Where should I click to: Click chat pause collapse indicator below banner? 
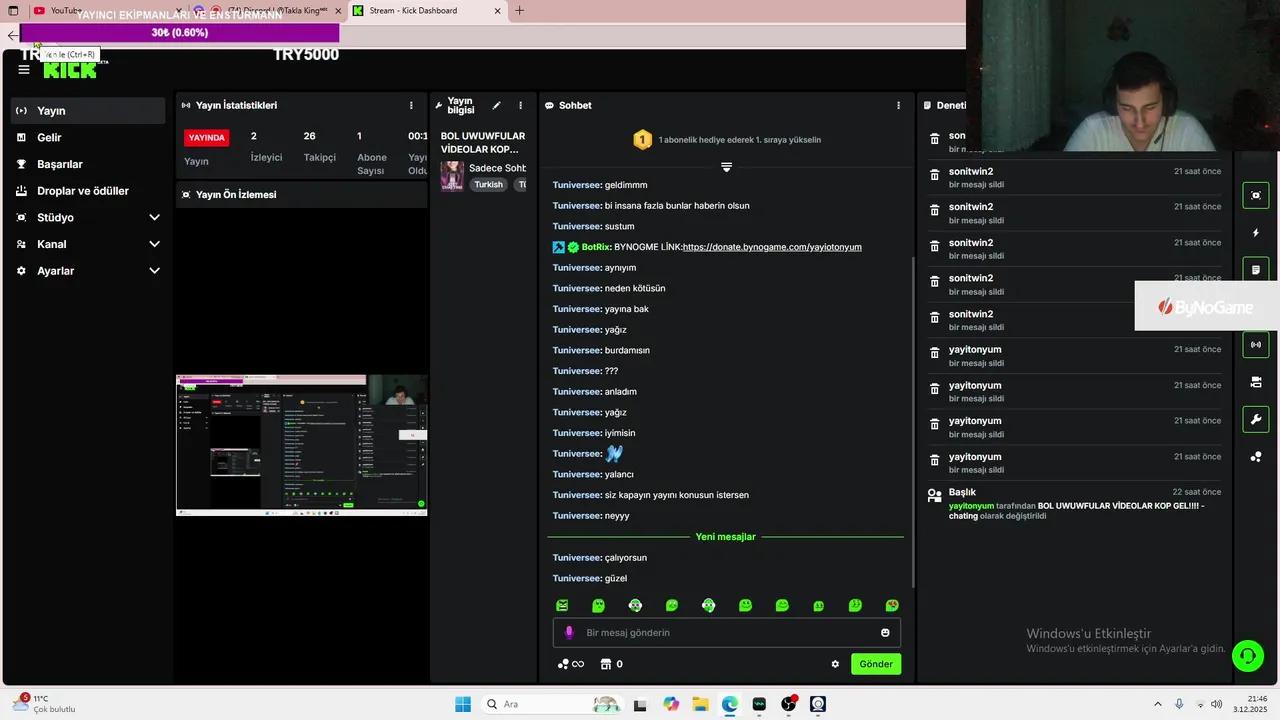tap(726, 167)
